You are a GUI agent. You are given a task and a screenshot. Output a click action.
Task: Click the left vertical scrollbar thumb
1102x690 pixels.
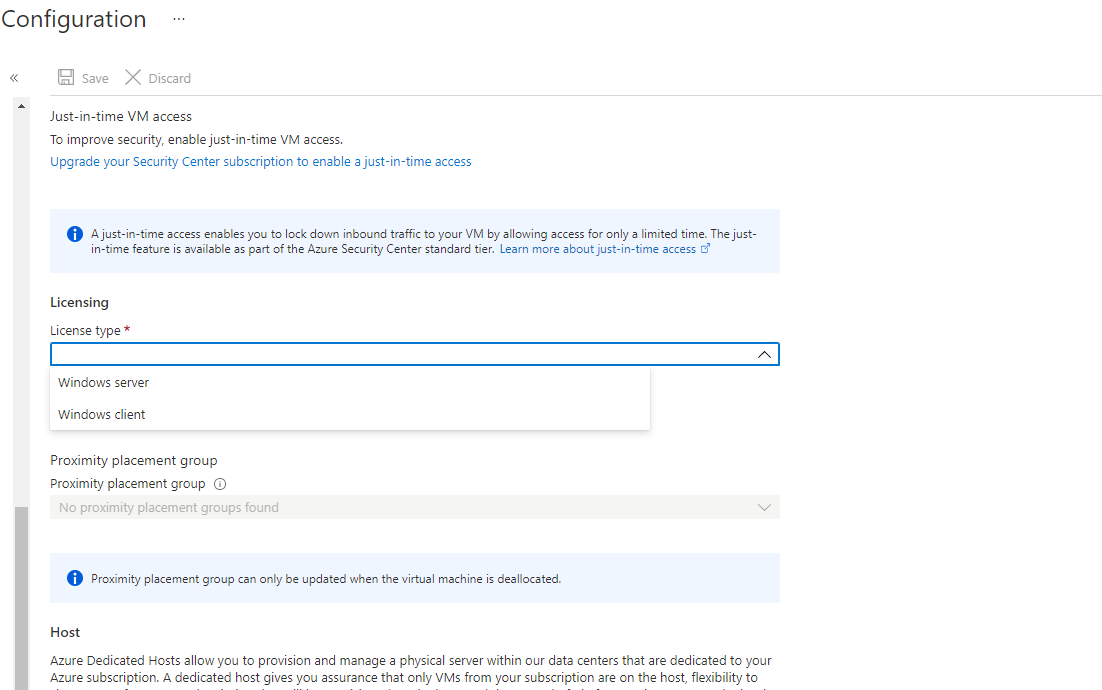[x=21, y=598]
